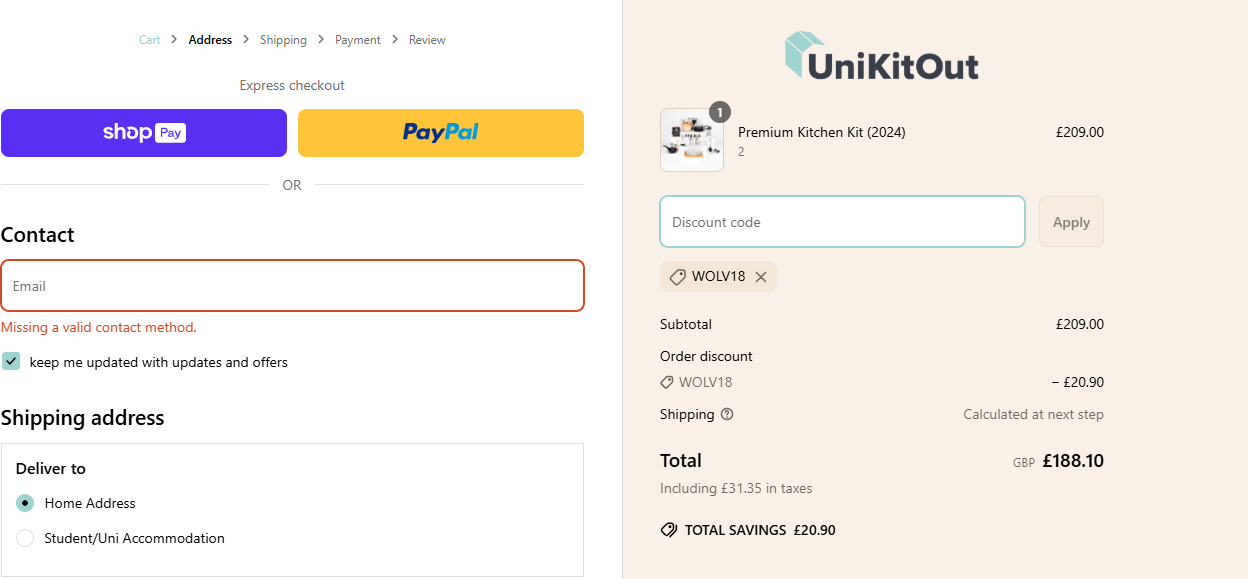The height and width of the screenshot is (579, 1248).
Task: Focus the Email contact field
Action: click(x=292, y=286)
